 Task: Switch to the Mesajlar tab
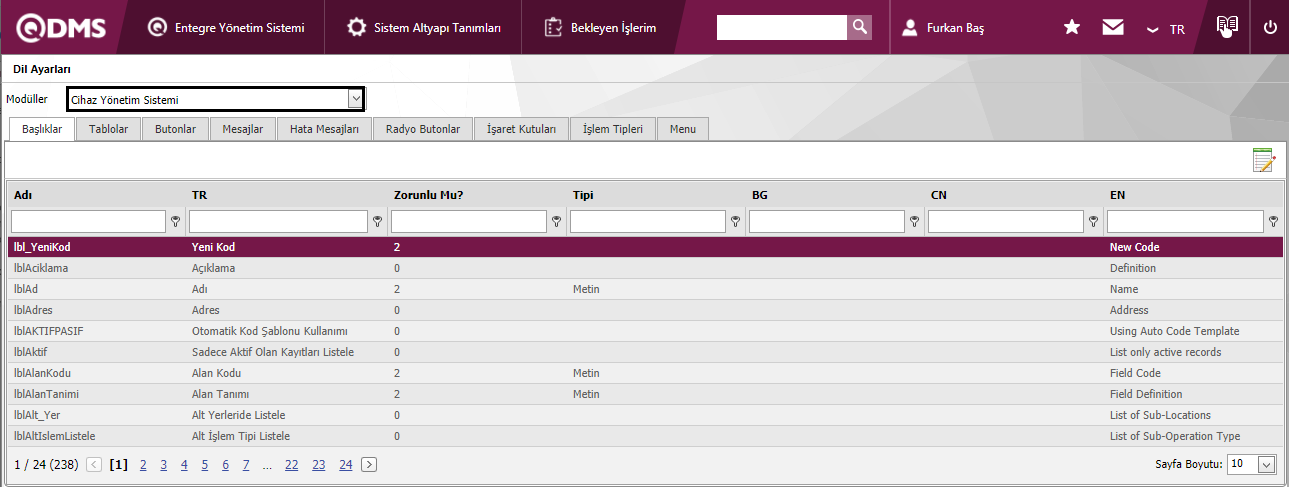[x=242, y=129]
